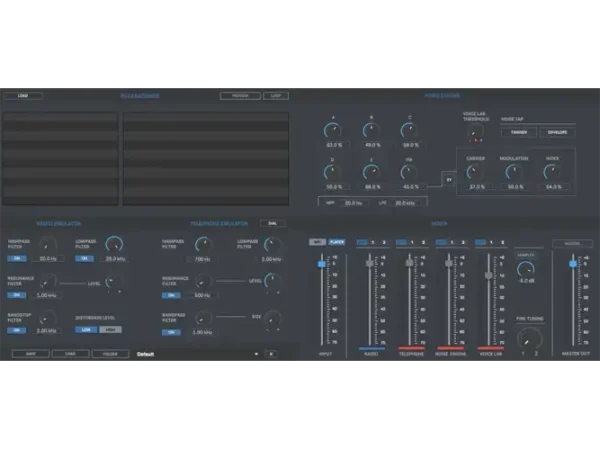Click the preset Load button in the bottom bar
600x450 pixels.
(70, 354)
